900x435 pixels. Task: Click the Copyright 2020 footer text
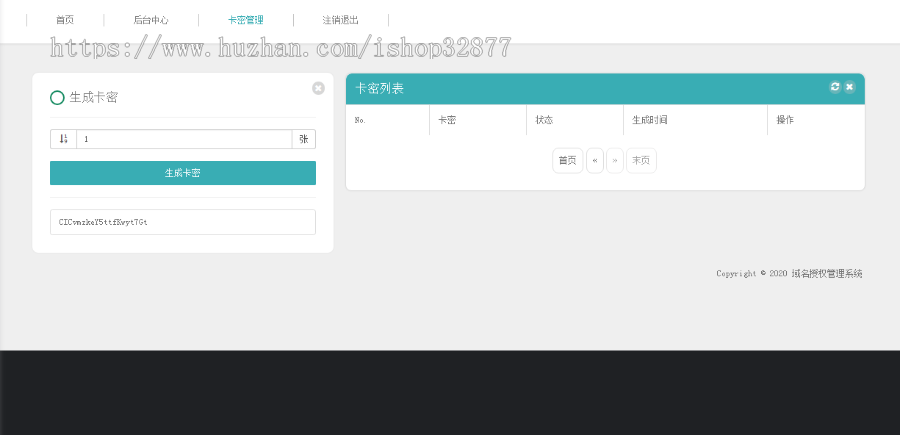pyautogui.click(x=789, y=274)
